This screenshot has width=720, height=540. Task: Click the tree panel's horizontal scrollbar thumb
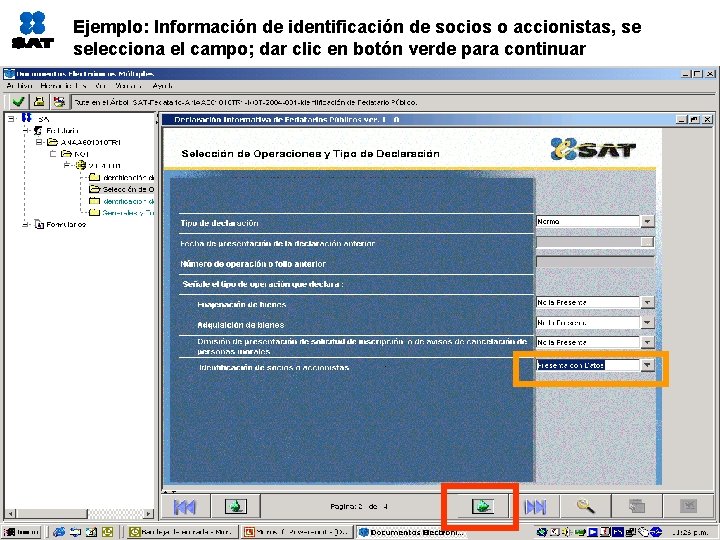point(51,514)
